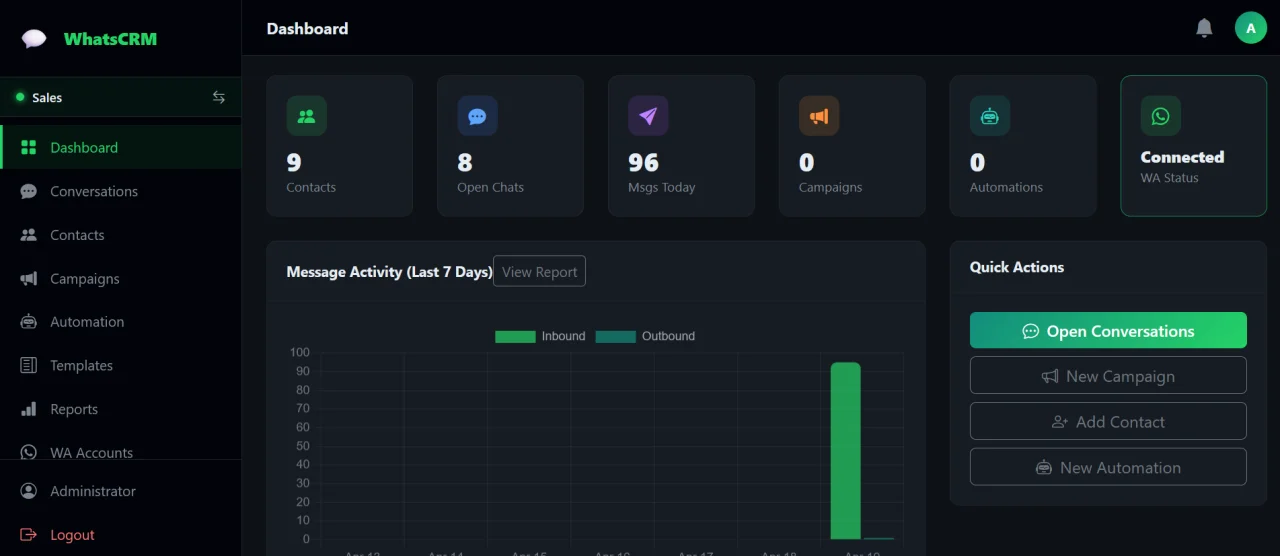Screen dimensions: 1280x556
Task: Open Templates from the sidebar
Action: coord(120,365)
